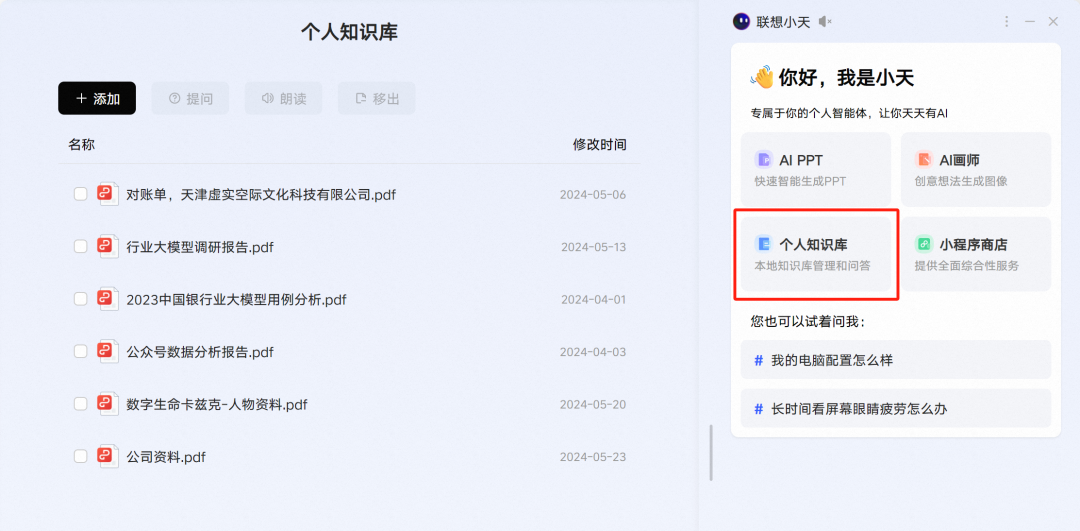Click the 提问 button

coord(190,98)
